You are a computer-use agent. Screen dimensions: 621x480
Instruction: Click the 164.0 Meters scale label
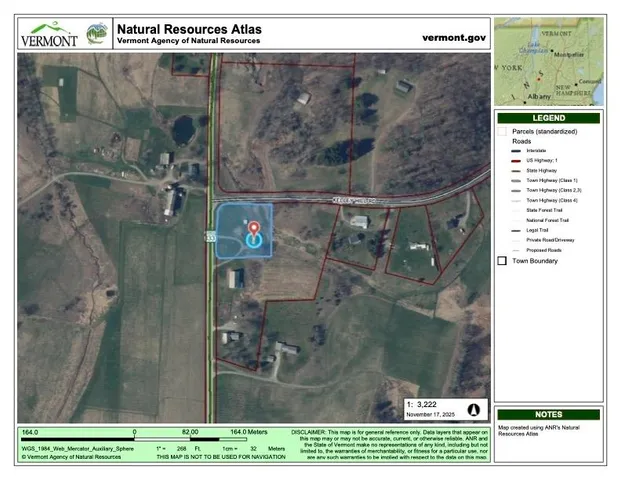pos(249,432)
